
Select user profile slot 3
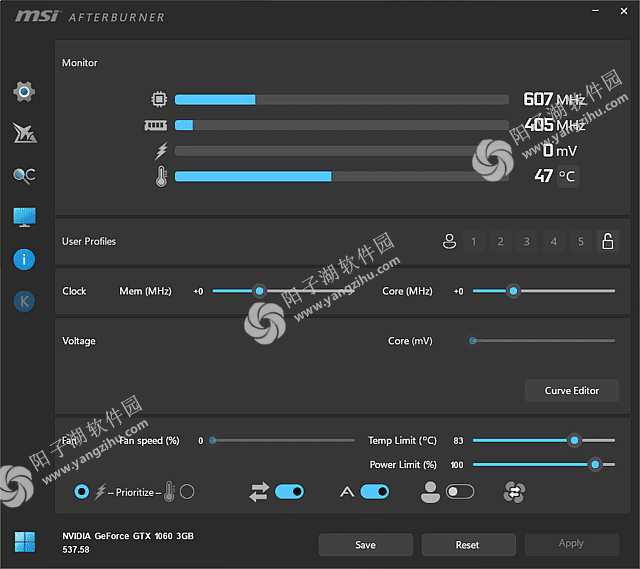527,241
